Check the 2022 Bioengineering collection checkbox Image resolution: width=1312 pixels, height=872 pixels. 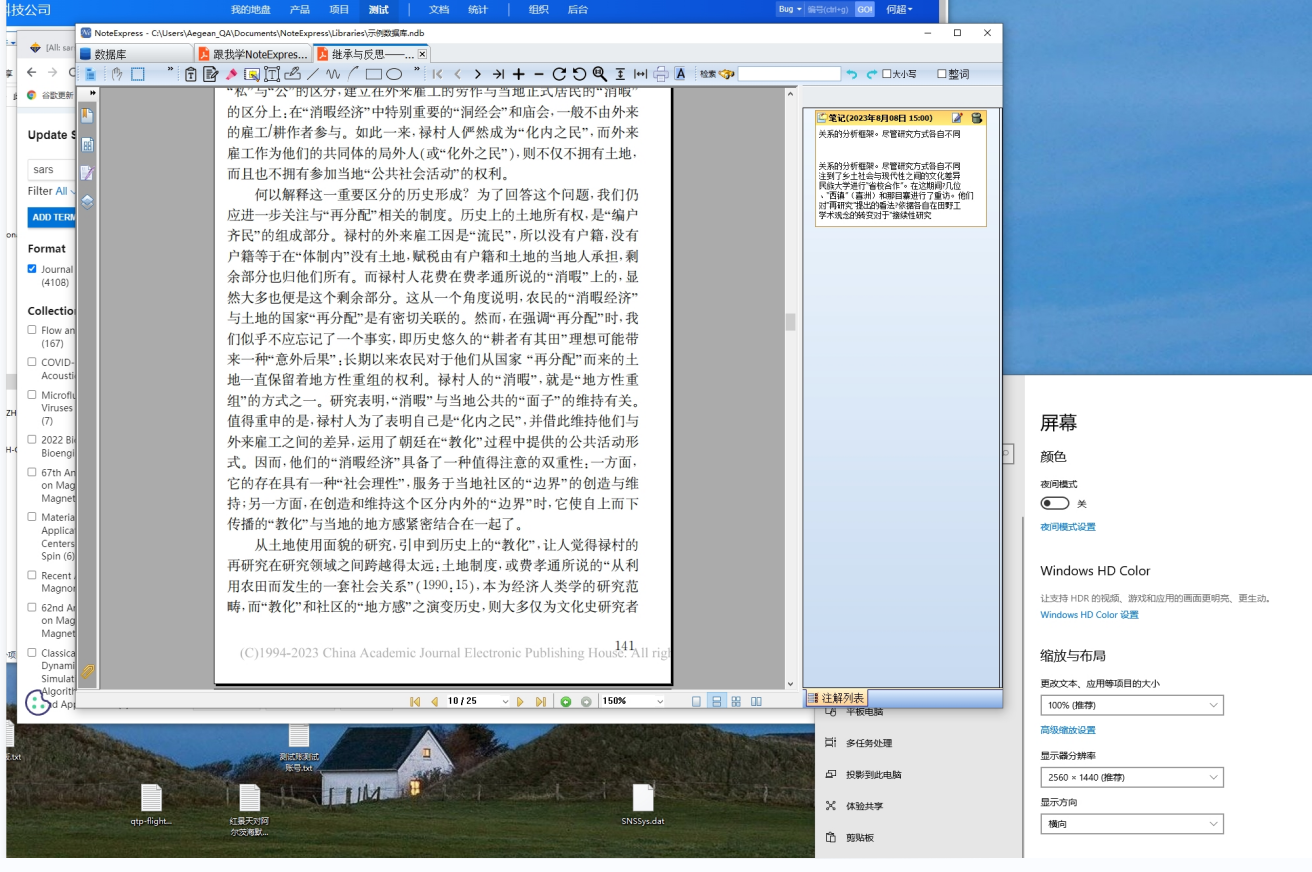[x=32, y=439]
